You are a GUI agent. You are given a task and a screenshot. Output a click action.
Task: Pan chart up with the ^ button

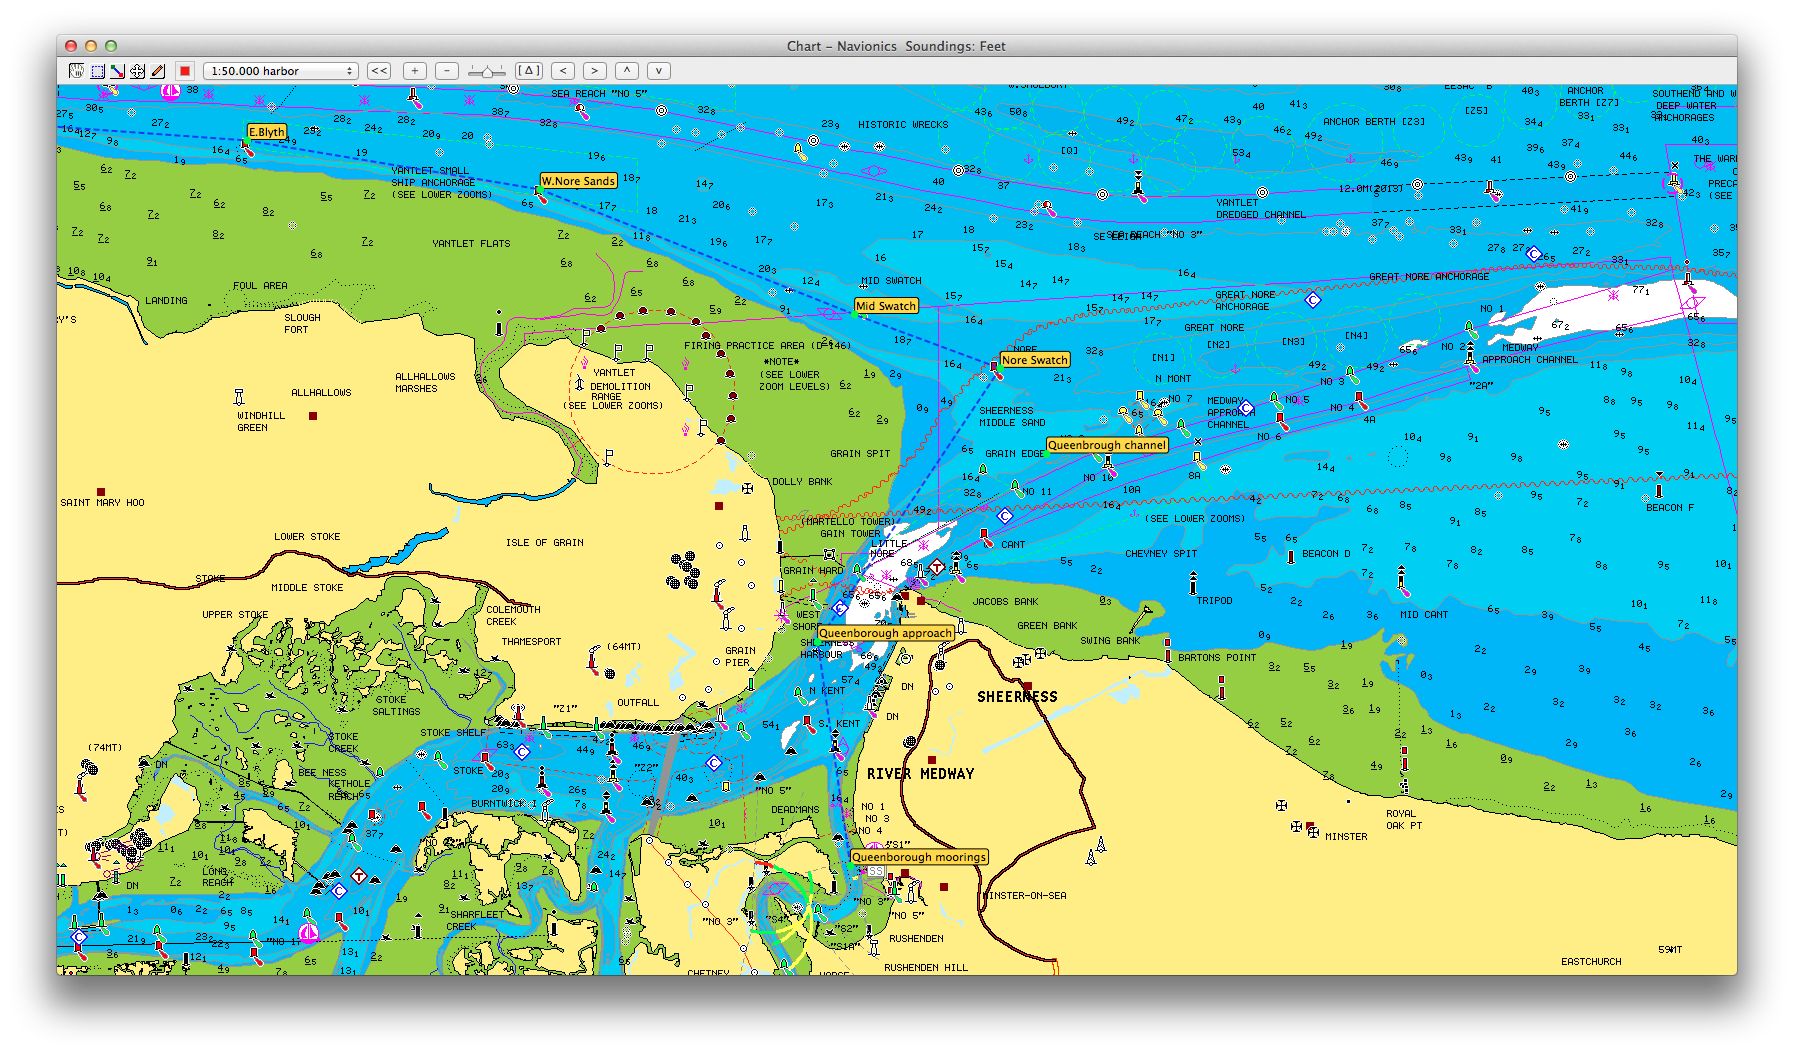coord(627,71)
